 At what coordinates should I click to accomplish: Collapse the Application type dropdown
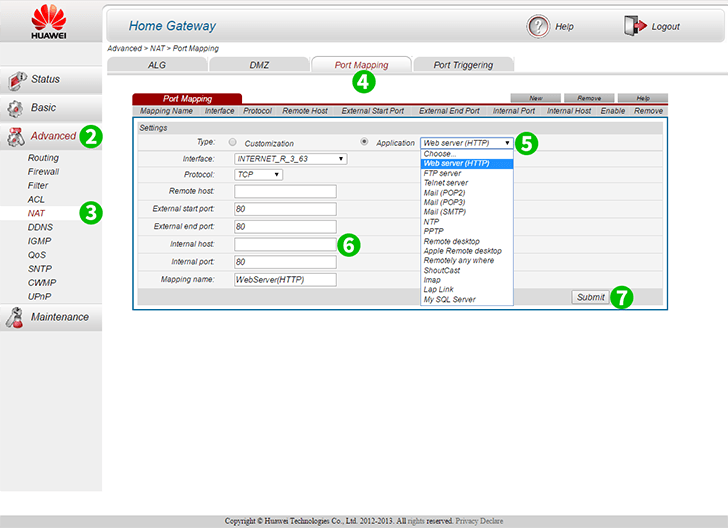pyautogui.click(x=467, y=143)
